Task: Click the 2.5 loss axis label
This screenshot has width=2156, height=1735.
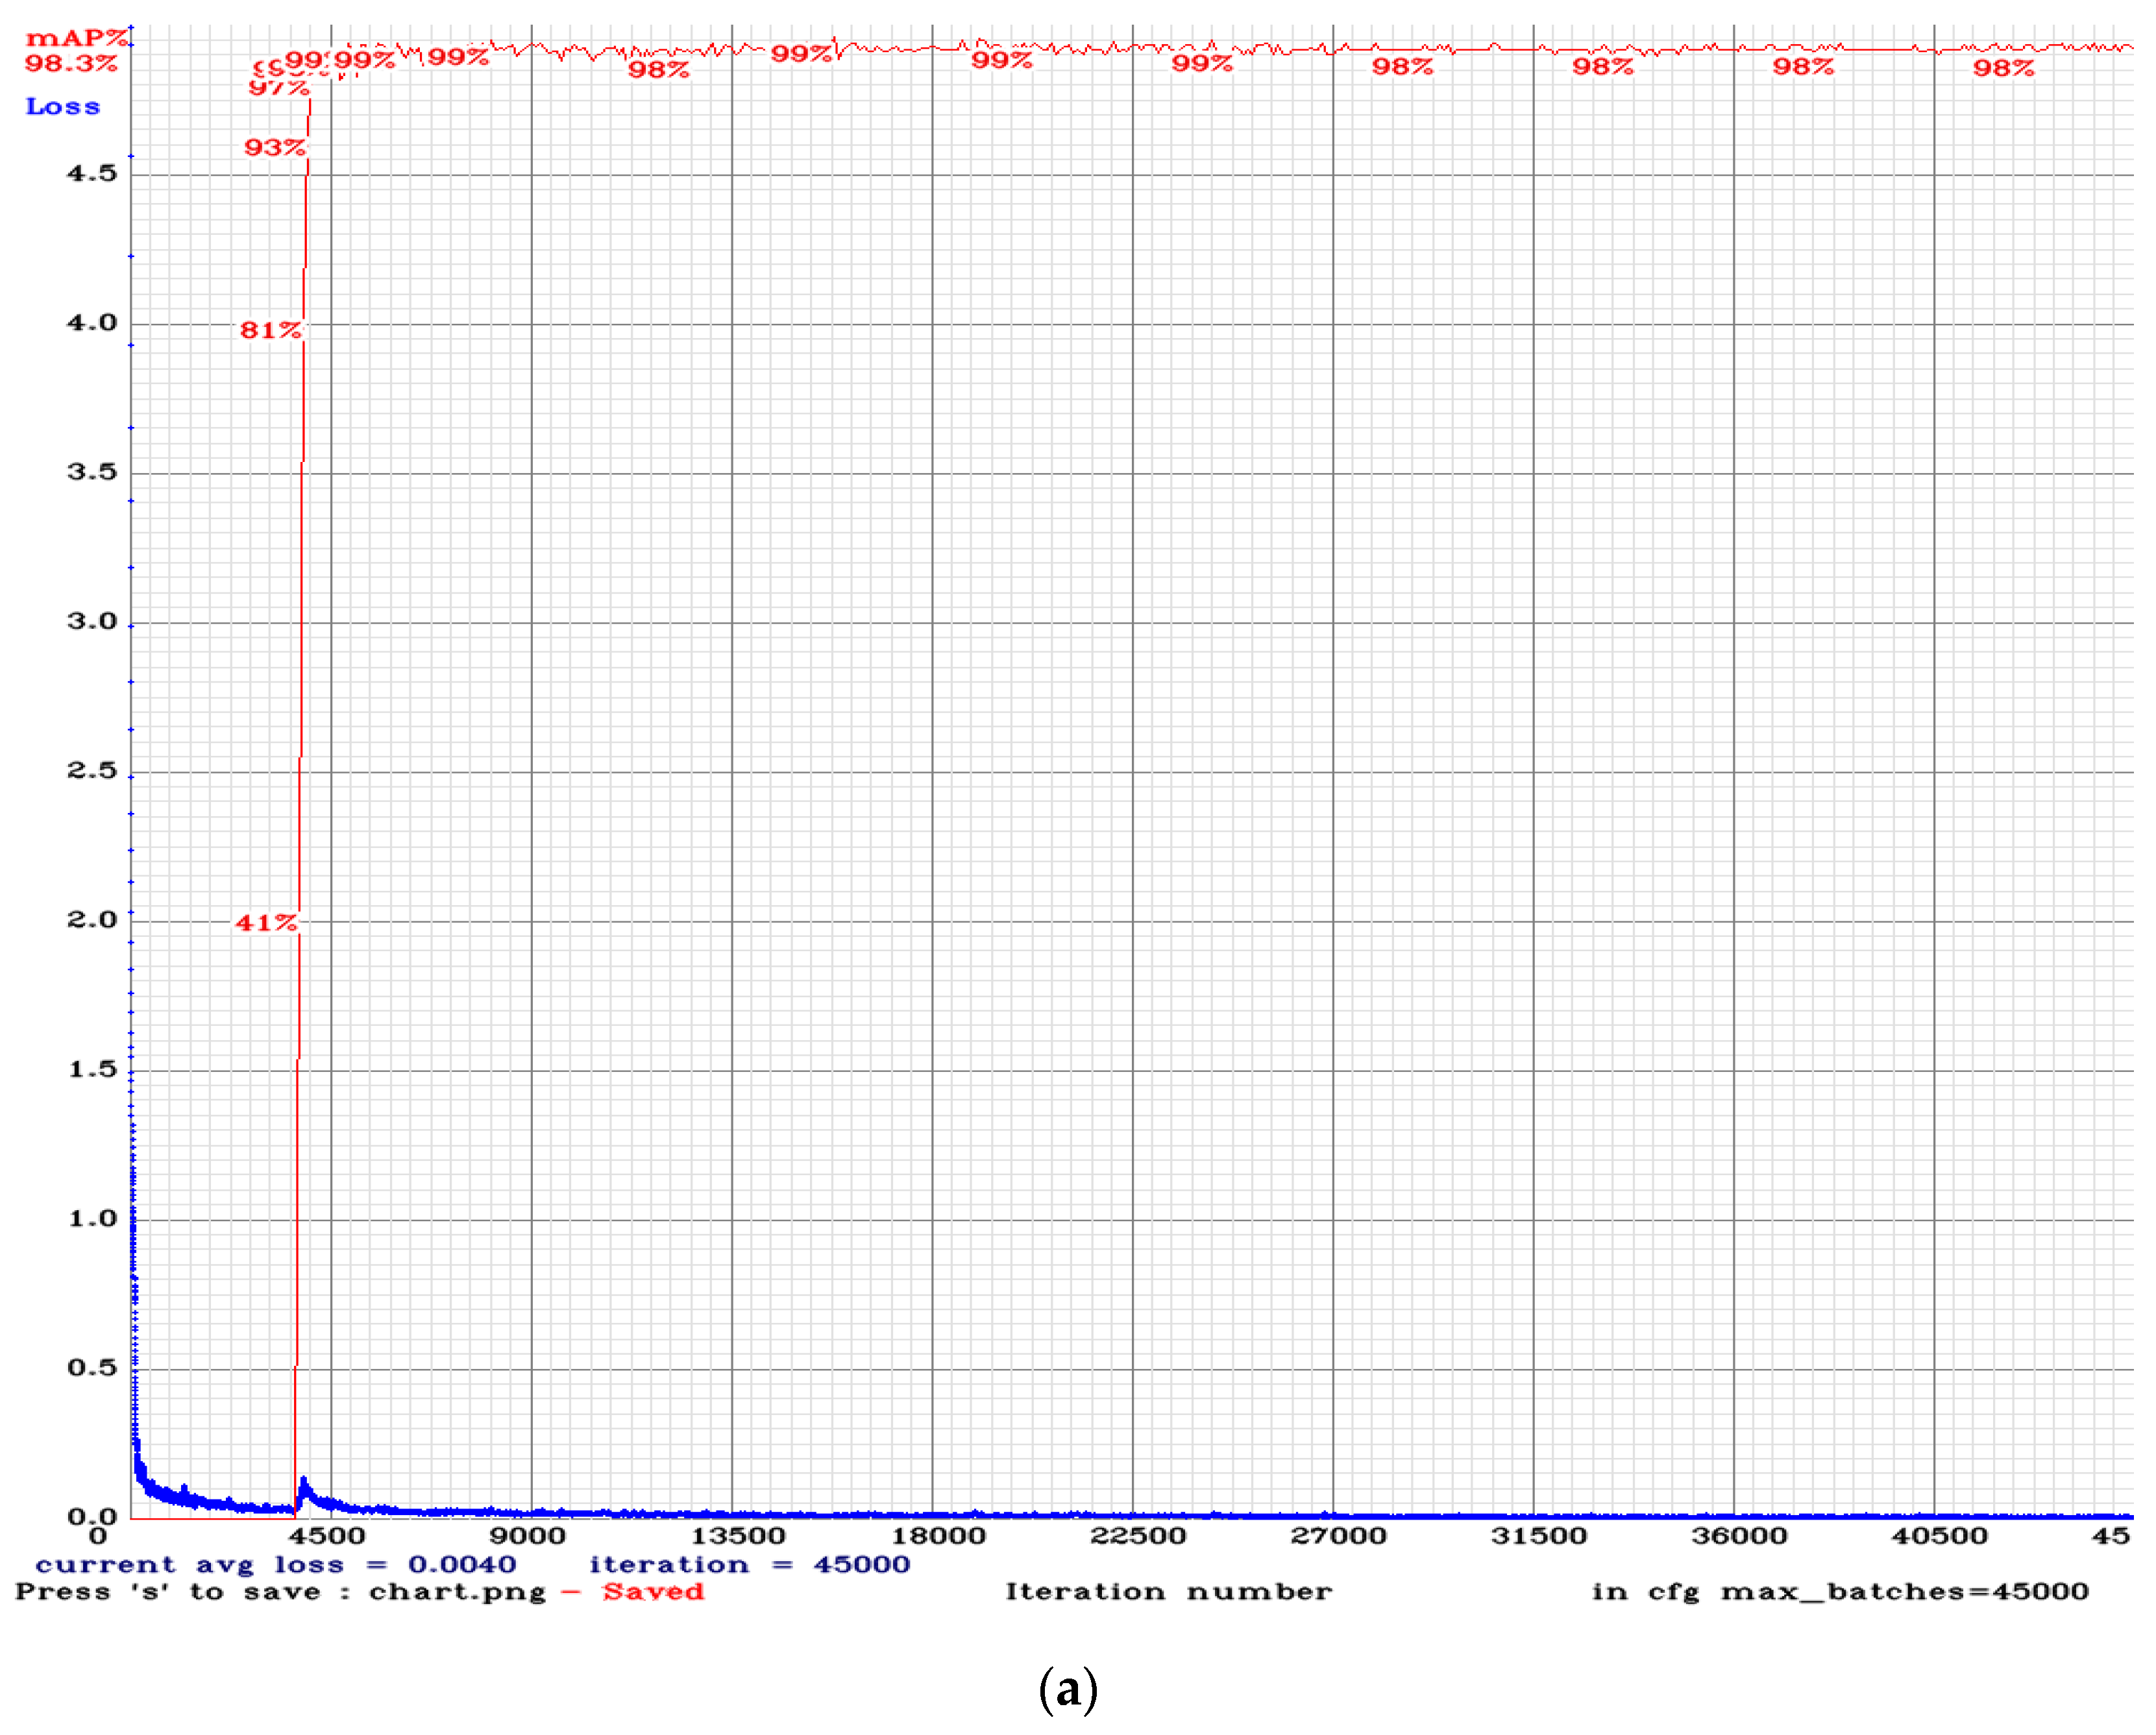Action: click(x=92, y=771)
